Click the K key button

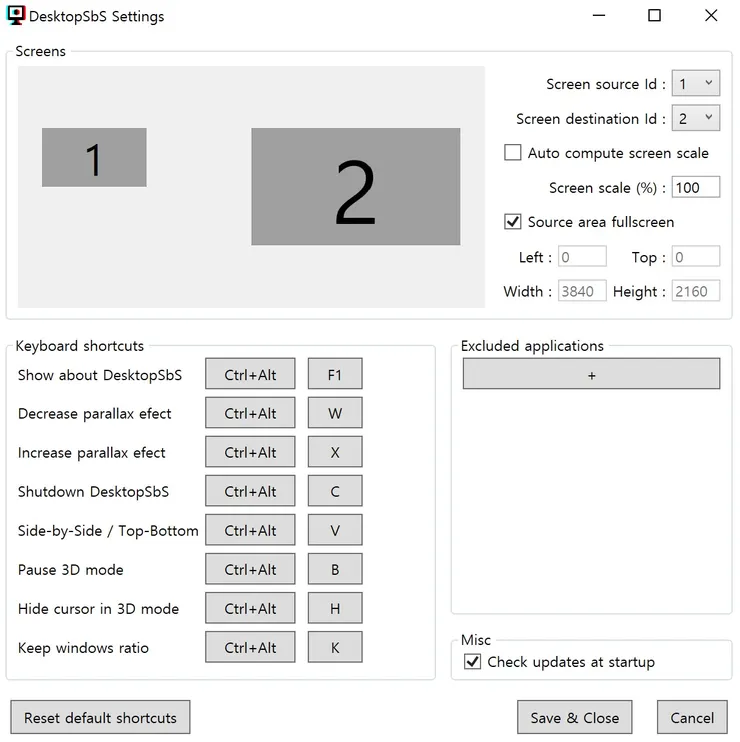click(335, 647)
